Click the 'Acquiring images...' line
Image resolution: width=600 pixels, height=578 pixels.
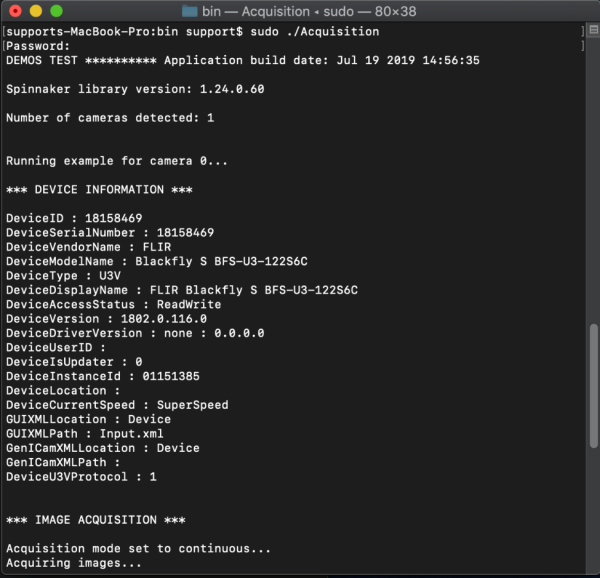click(x=74, y=563)
